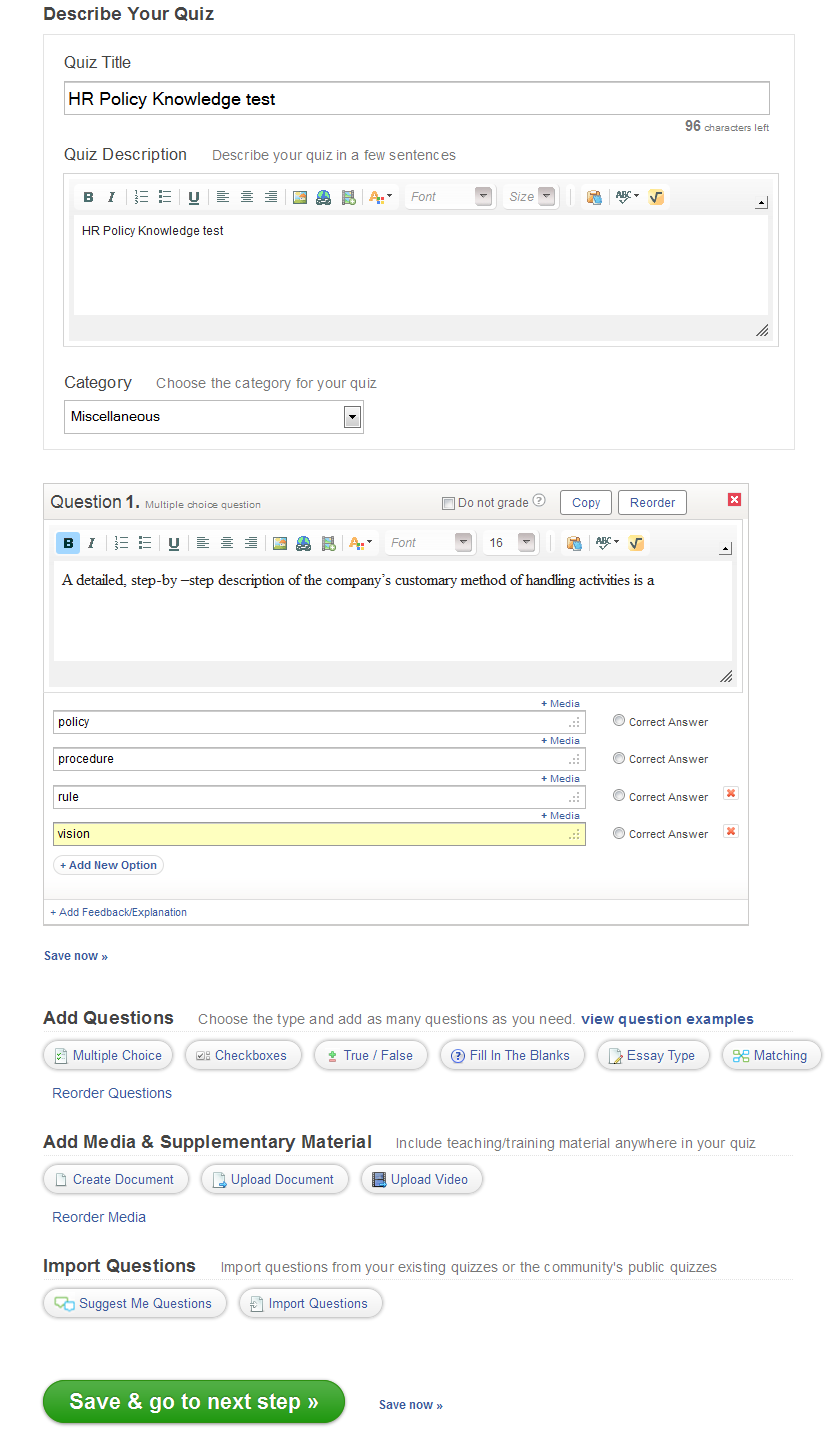833x1432 pixels.
Task: Open math formula editor in Question 1 toolbar
Action: pyautogui.click(x=636, y=543)
